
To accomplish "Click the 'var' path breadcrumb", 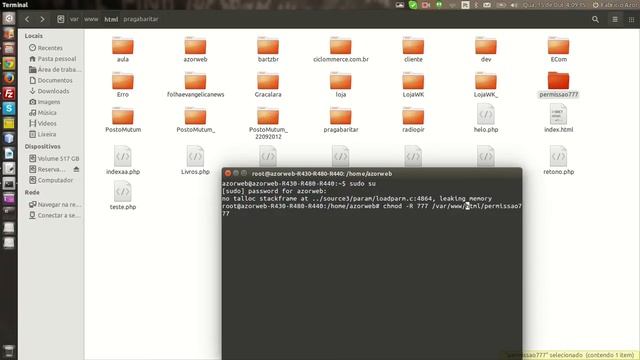I will [x=74, y=19].
